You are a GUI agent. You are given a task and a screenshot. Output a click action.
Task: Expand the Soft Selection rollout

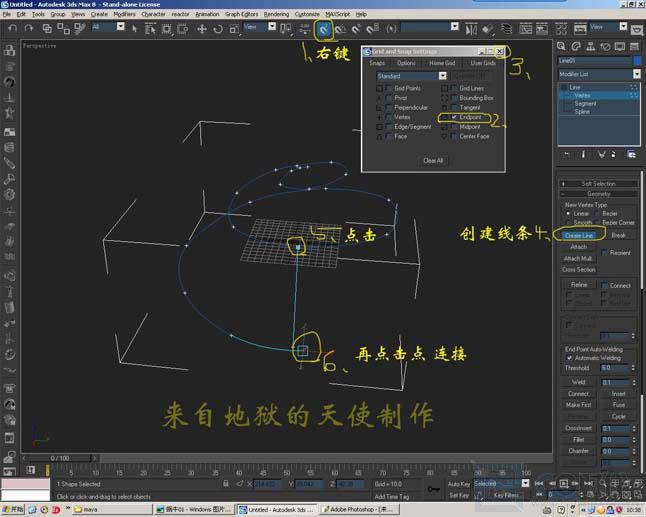click(x=598, y=184)
